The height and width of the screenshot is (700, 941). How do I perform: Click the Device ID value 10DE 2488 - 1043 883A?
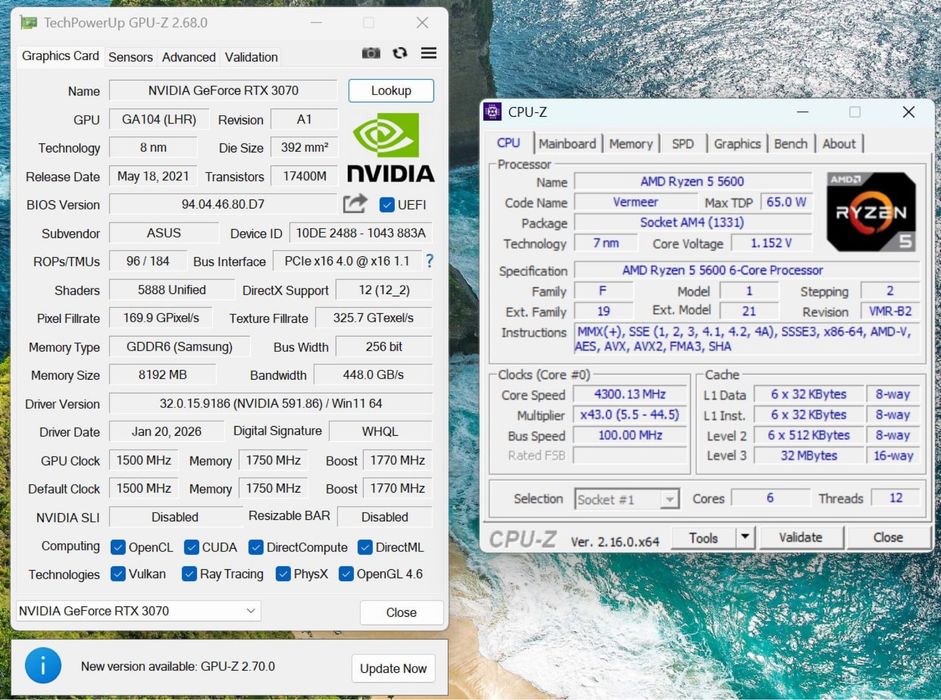tap(361, 233)
